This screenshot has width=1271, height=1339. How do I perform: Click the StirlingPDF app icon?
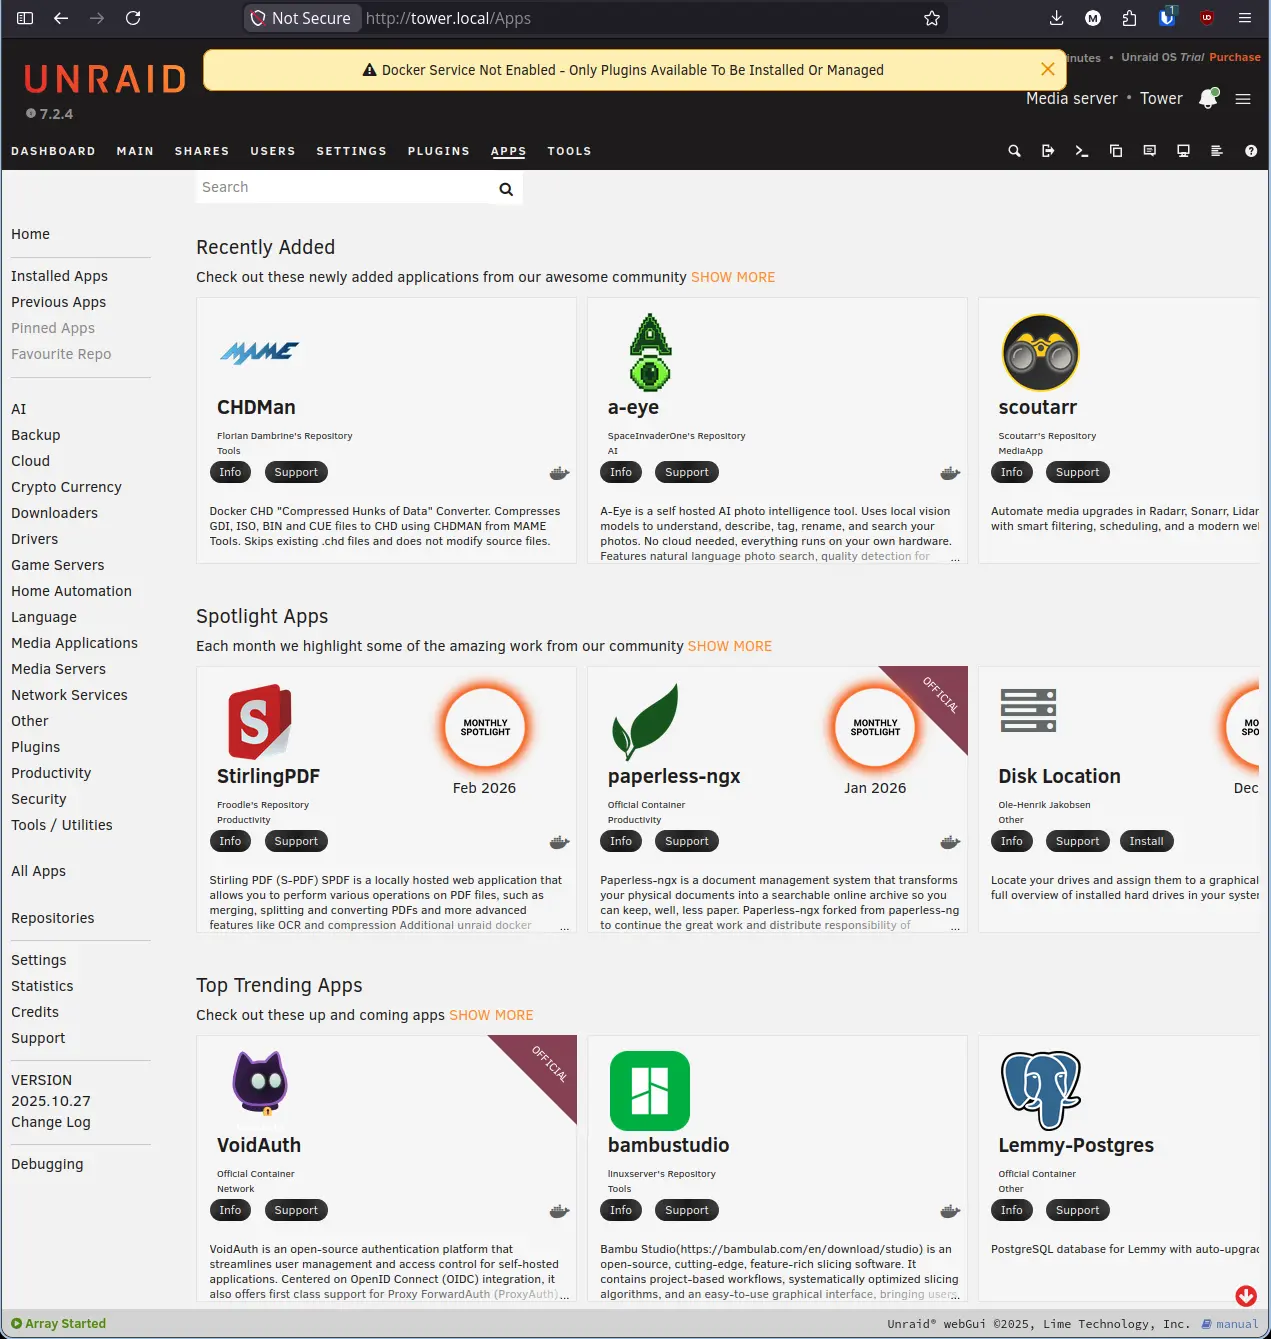click(x=260, y=721)
